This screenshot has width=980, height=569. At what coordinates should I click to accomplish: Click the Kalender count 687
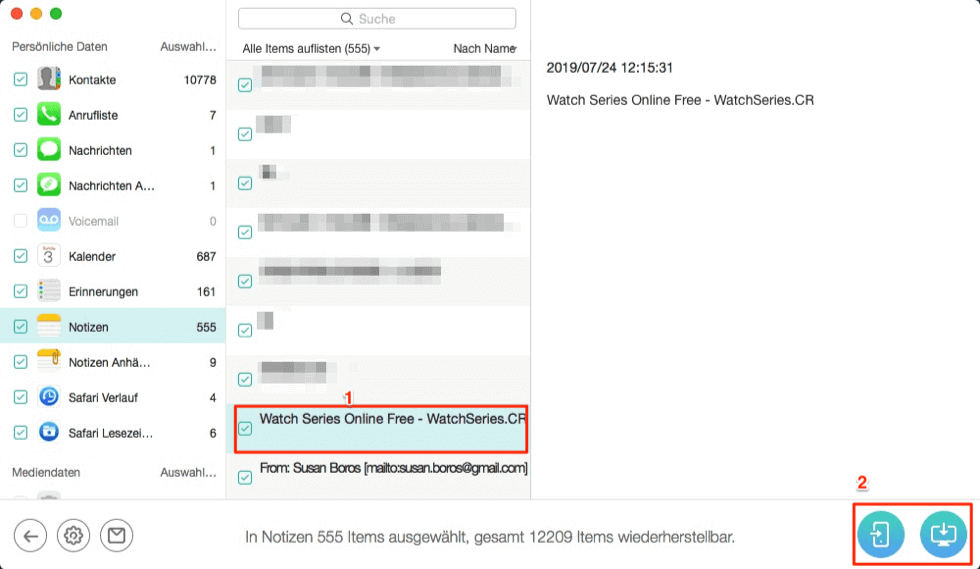(x=206, y=256)
